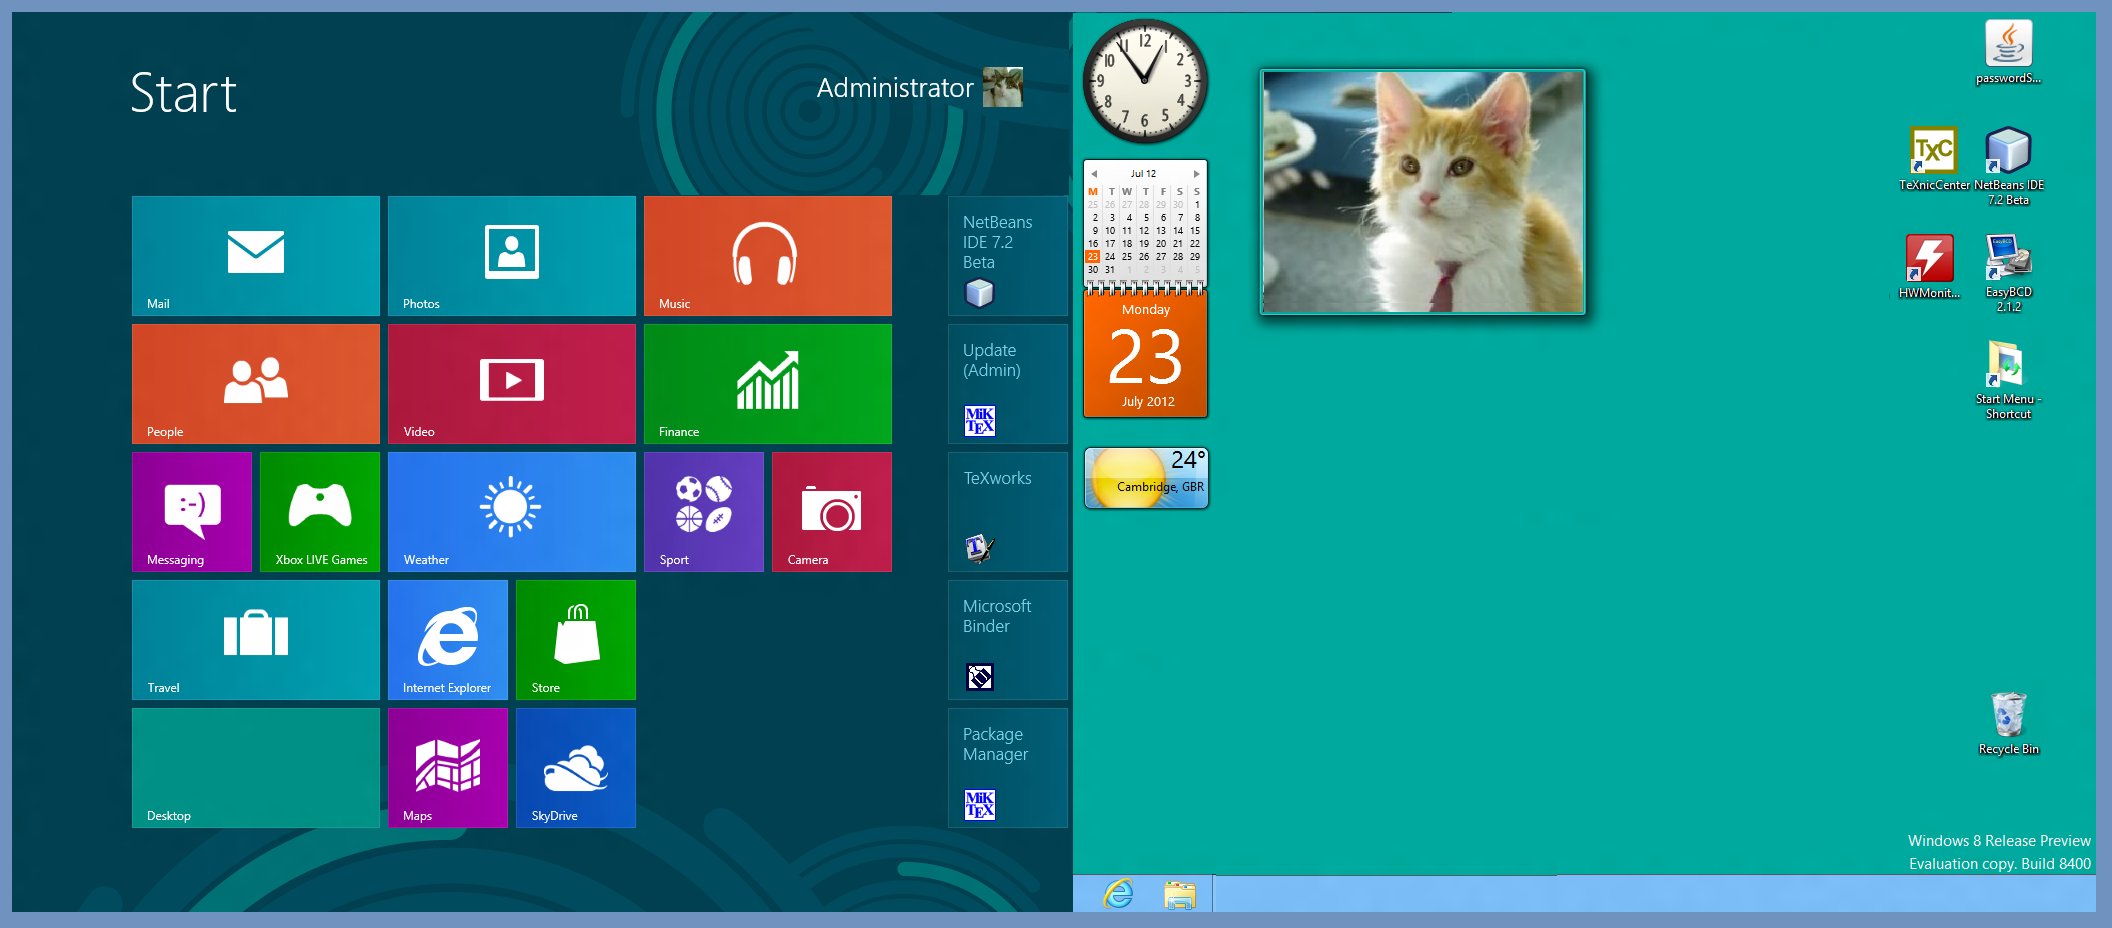Open the Photos tile
The height and width of the screenshot is (928, 2112).
(512, 256)
